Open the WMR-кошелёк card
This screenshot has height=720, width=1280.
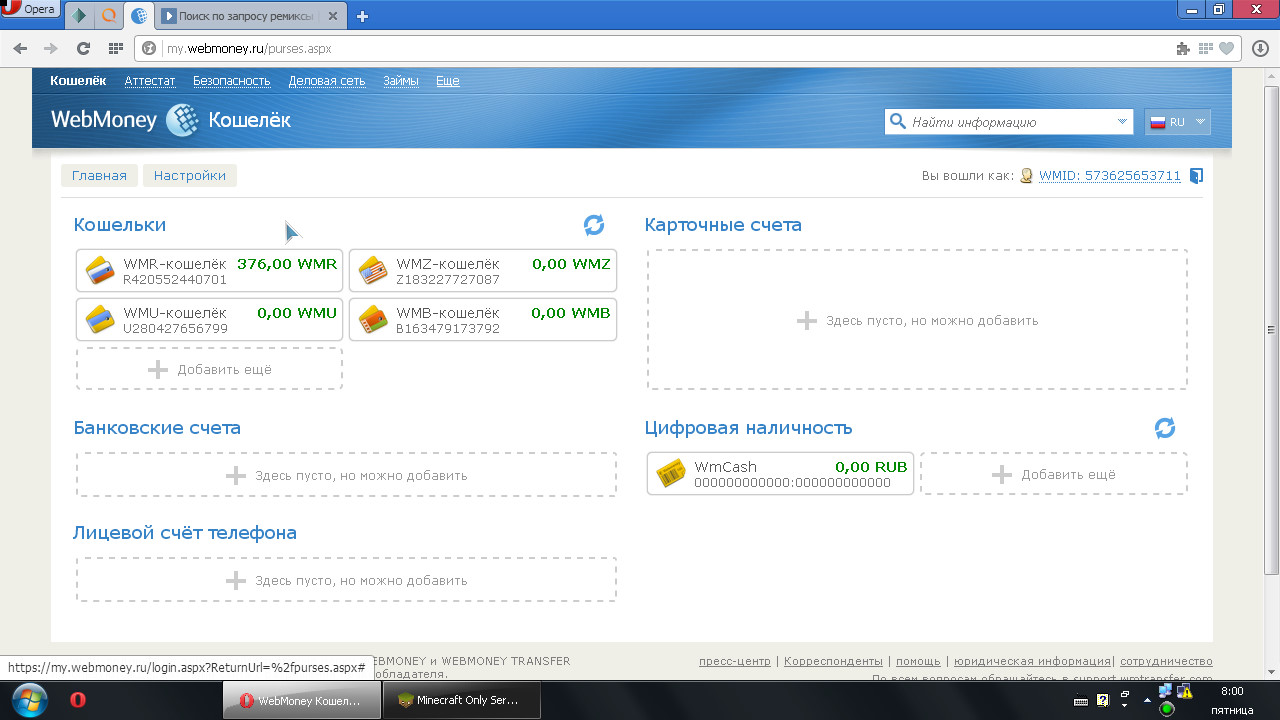209,271
